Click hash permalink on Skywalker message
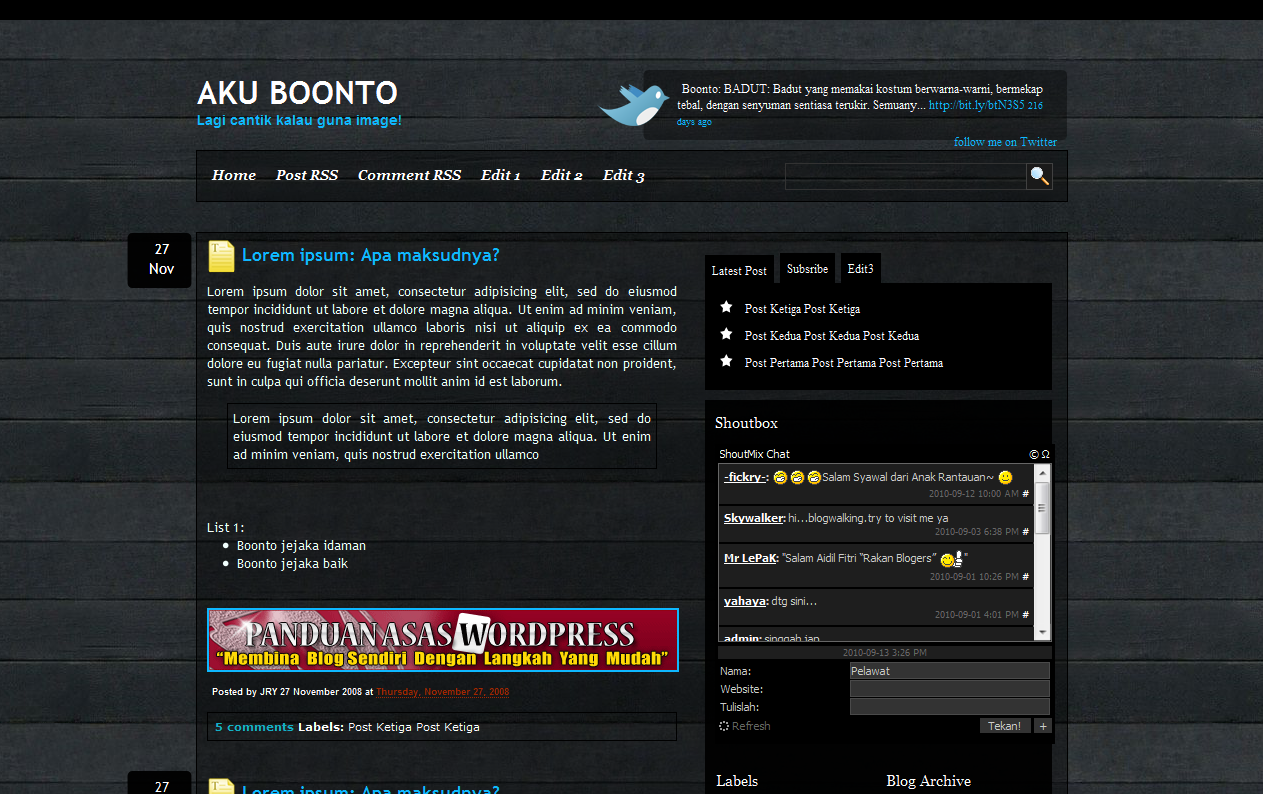 (x=1025, y=532)
